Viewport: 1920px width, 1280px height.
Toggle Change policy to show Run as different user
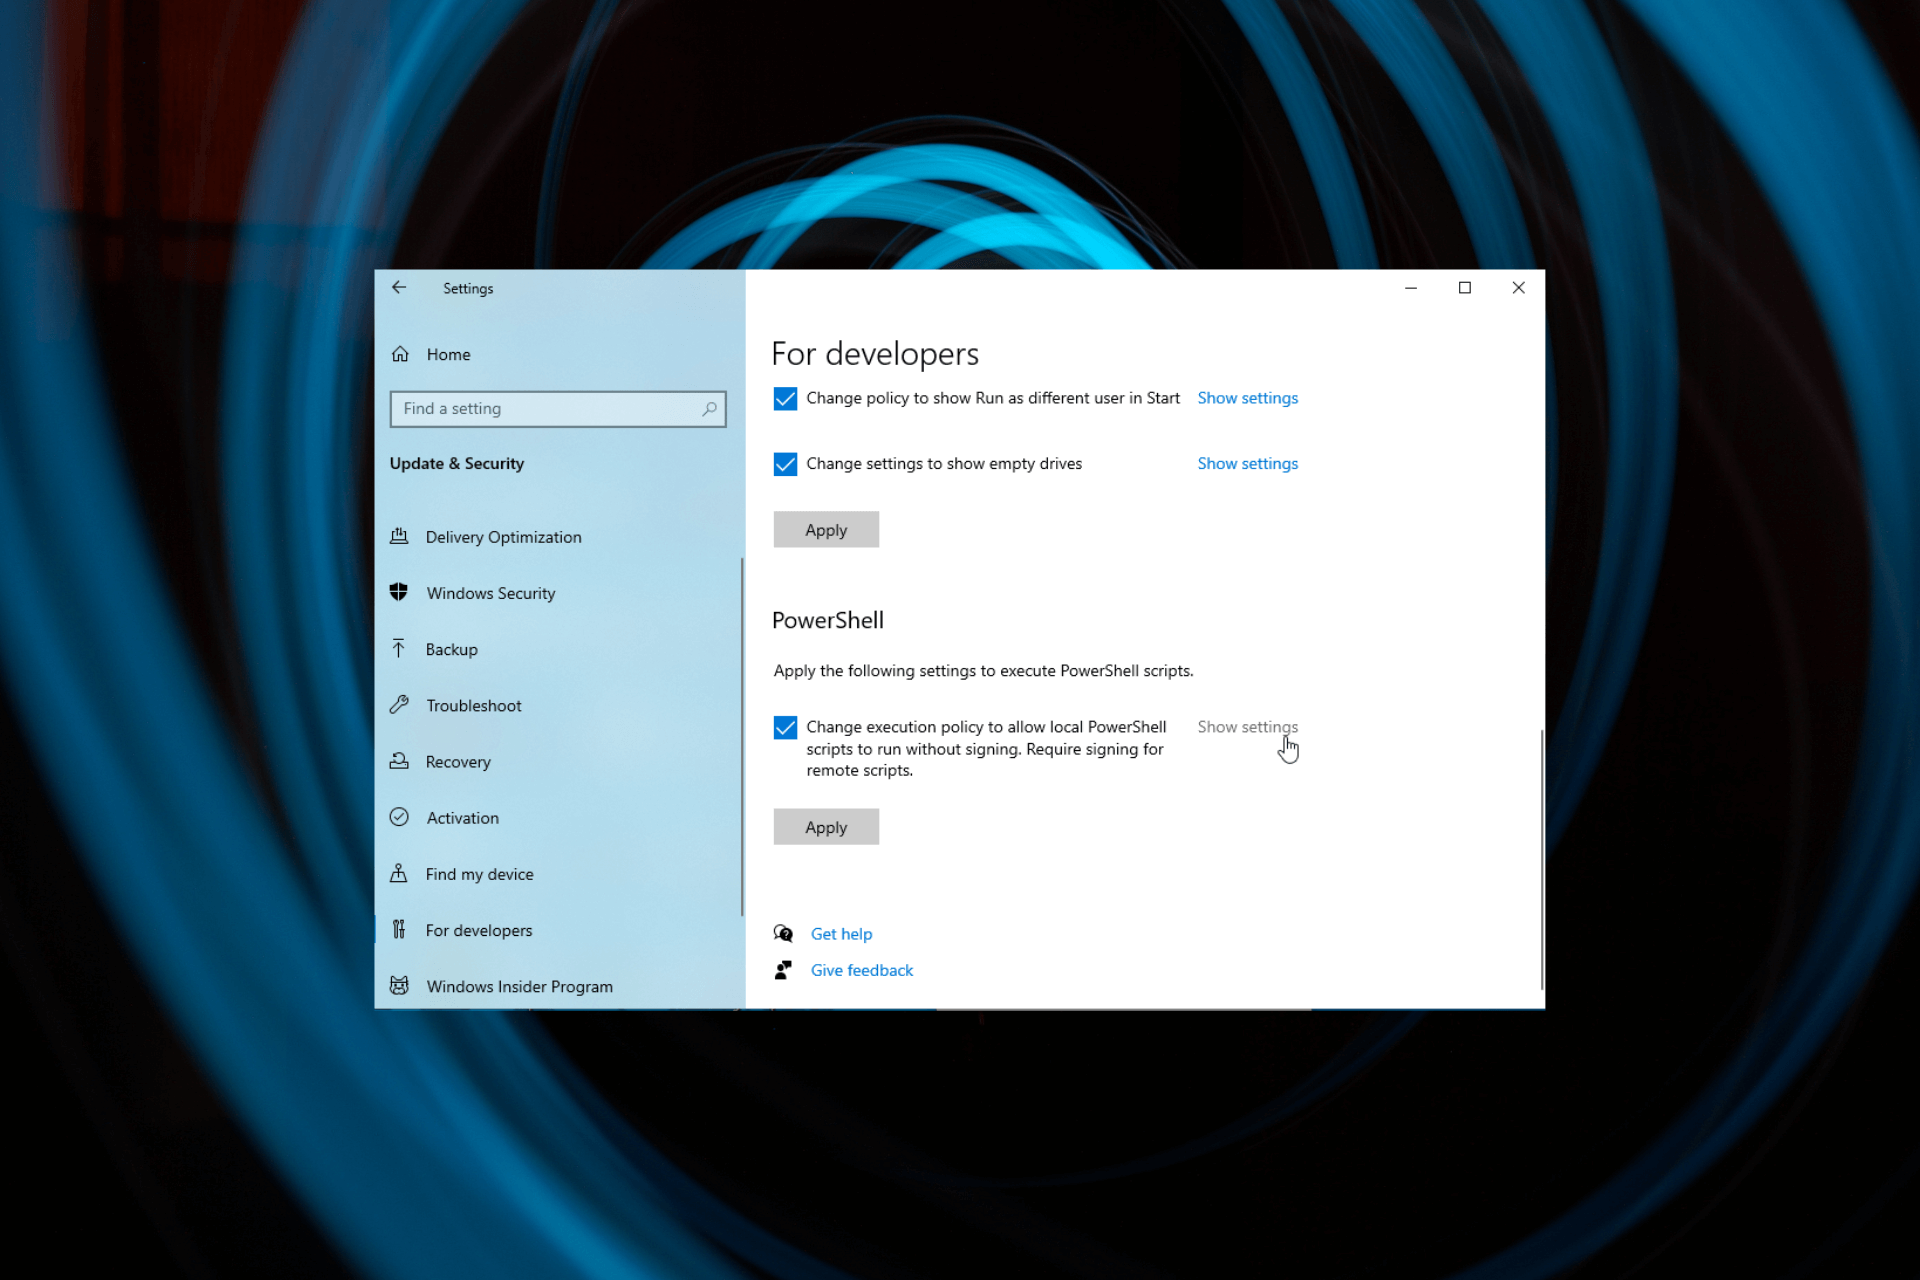coord(786,397)
